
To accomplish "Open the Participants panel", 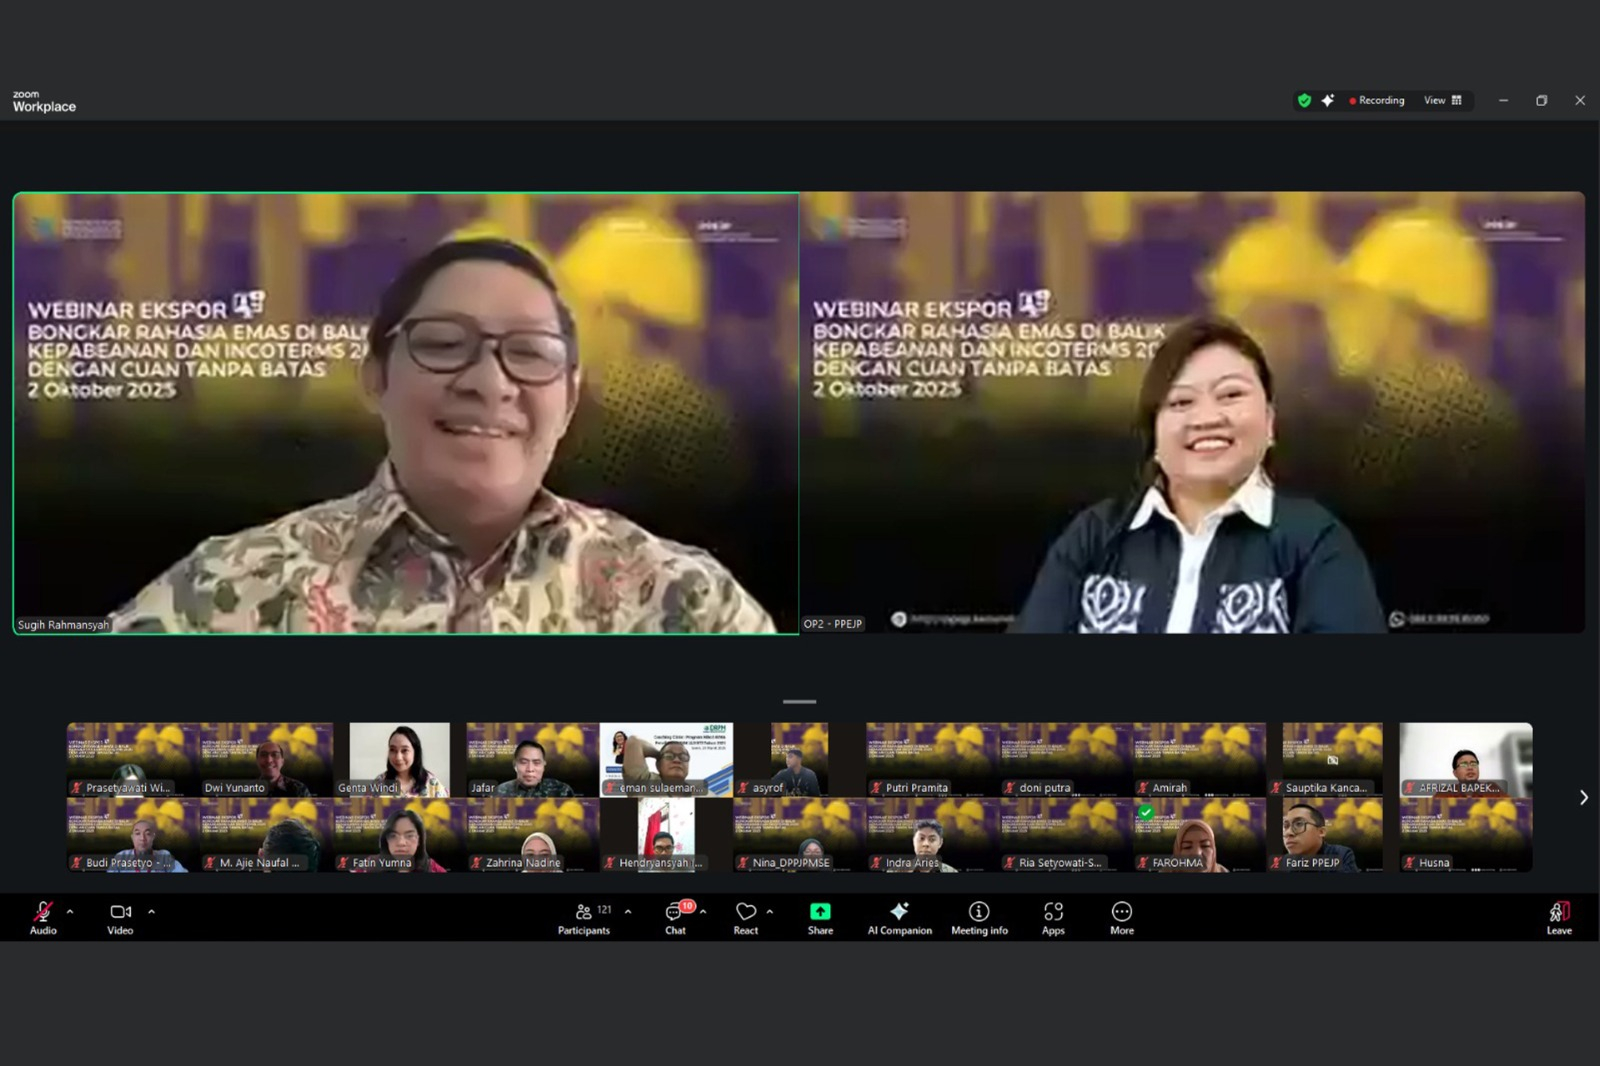I will click(x=584, y=916).
